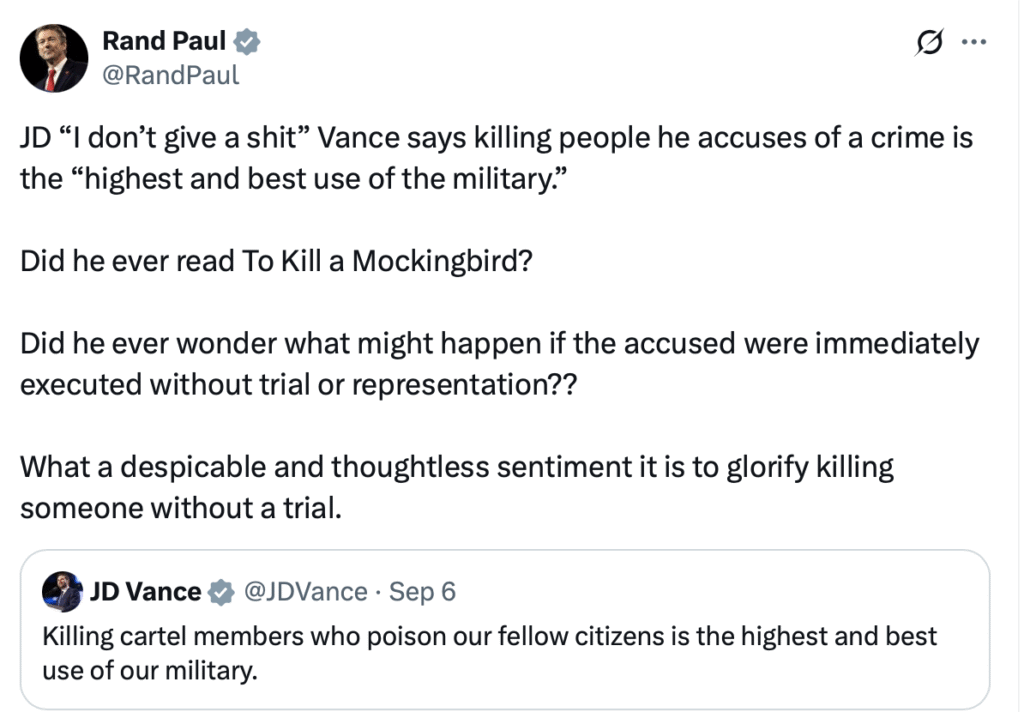Click Rand Paul's verified badge
1024x712 pixels.
247,41
